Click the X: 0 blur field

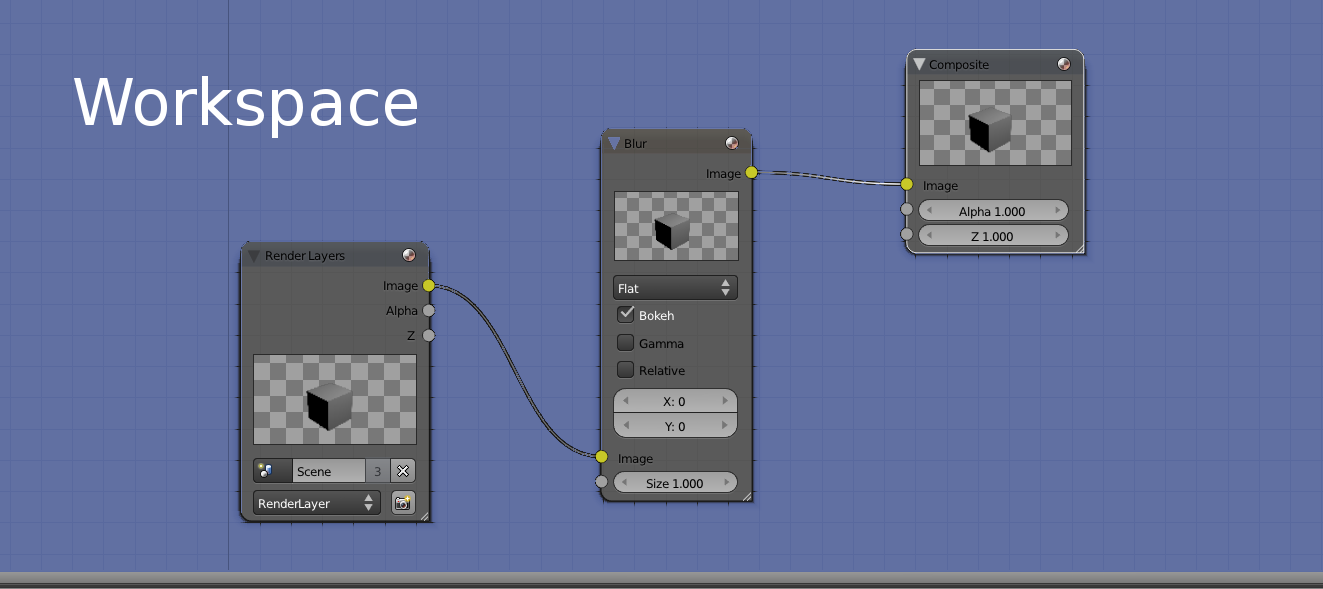[x=675, y=401]
